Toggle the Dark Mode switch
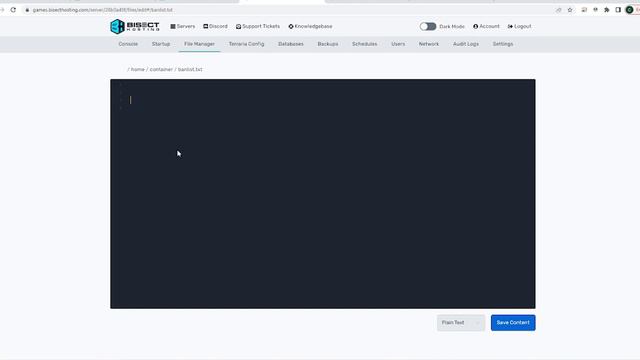The width and height of the screenshot is (640, 360). 428,27
